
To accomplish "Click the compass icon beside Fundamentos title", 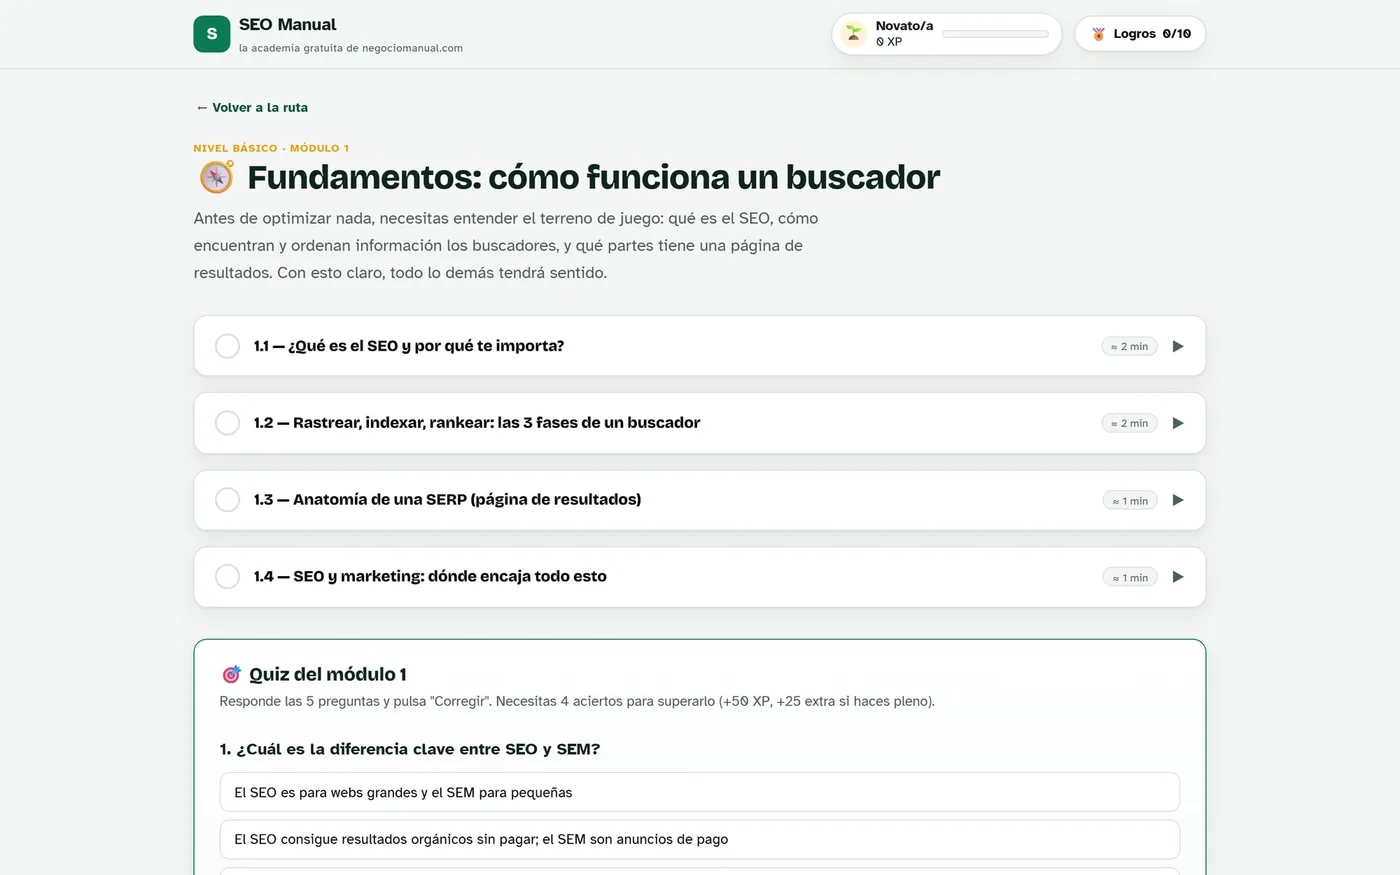I will click(216, 177).
